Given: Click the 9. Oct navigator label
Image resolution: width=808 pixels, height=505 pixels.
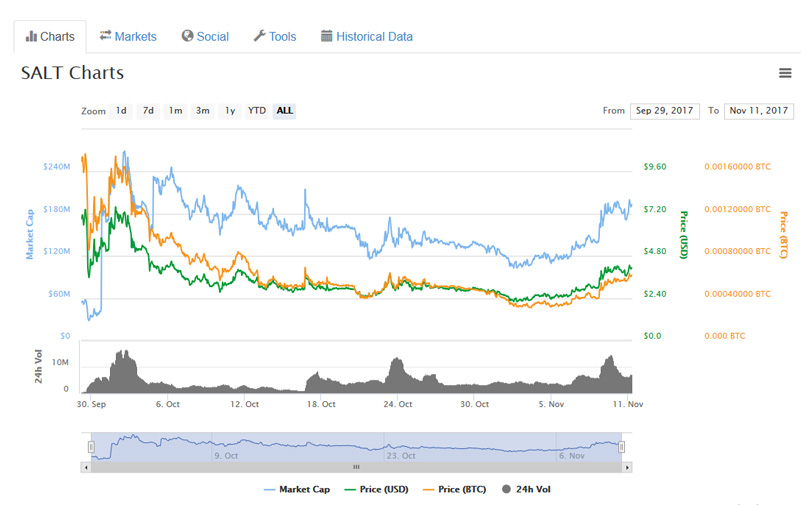Looking at the screenshot, I should [226, 456].
